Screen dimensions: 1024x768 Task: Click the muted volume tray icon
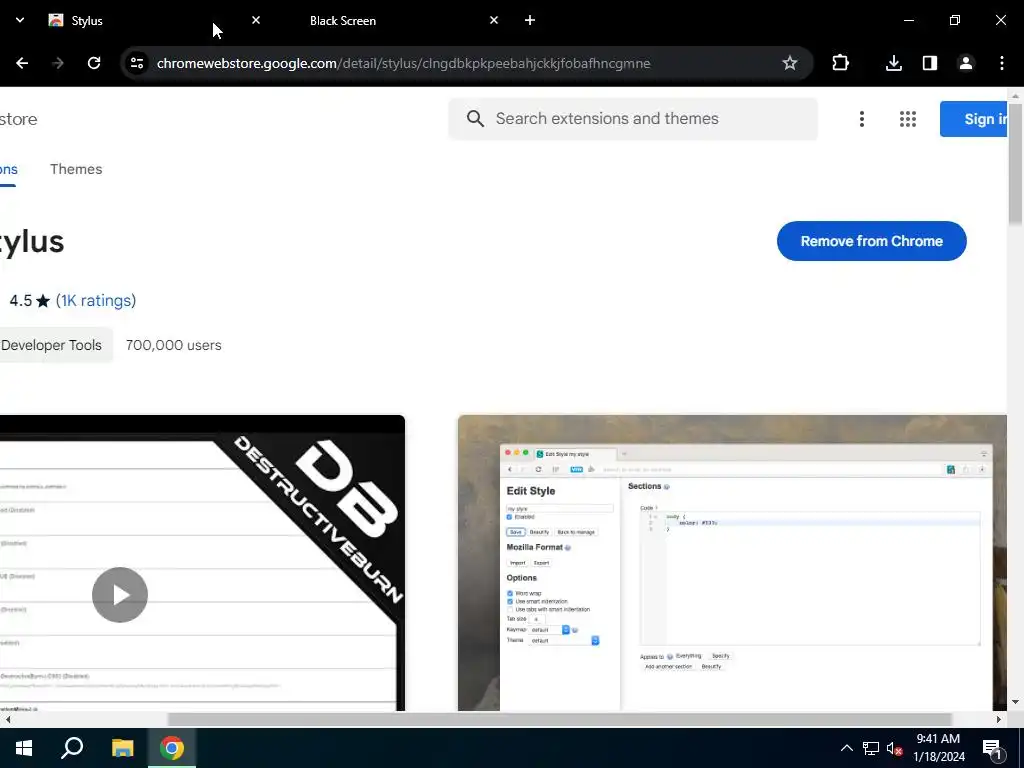pos(894,748)
